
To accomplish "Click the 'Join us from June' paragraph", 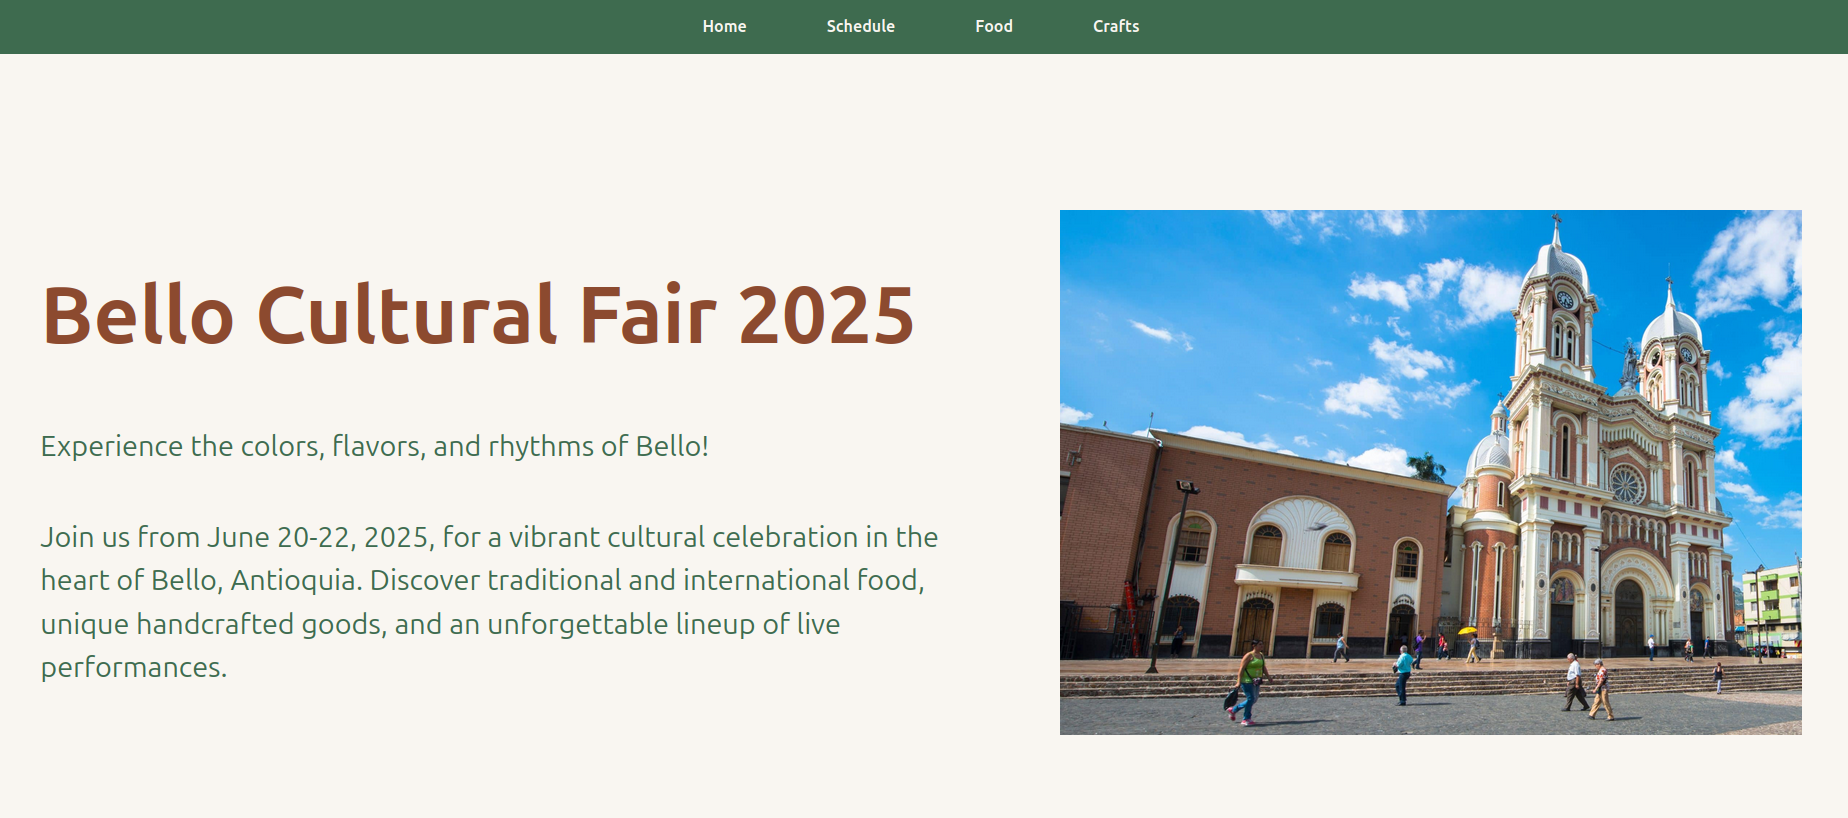I will click(x=489, y=602).
